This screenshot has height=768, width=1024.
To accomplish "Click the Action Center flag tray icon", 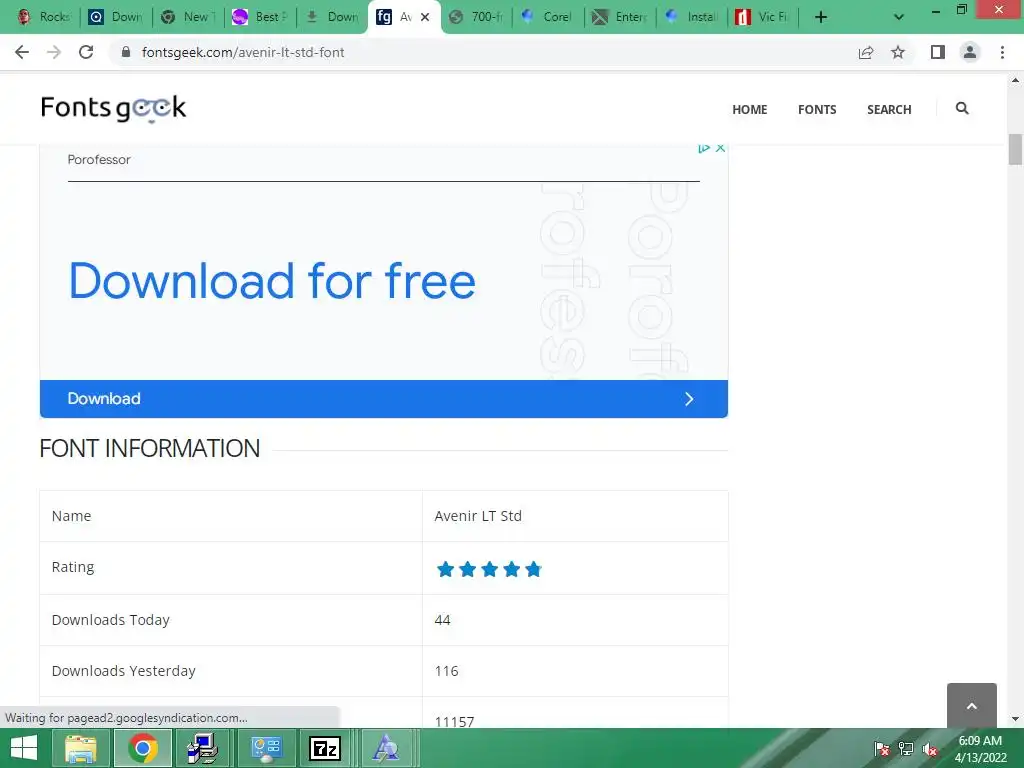I will [x=882, y=749].
